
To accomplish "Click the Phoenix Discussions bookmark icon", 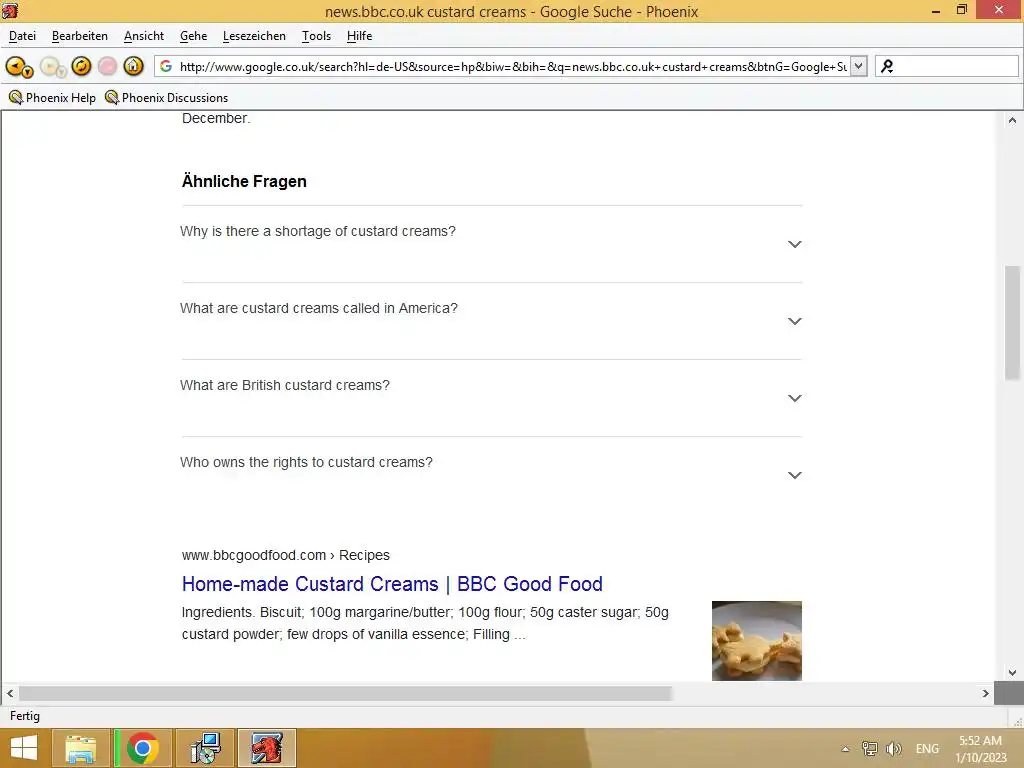I will (x=112, y=98).
